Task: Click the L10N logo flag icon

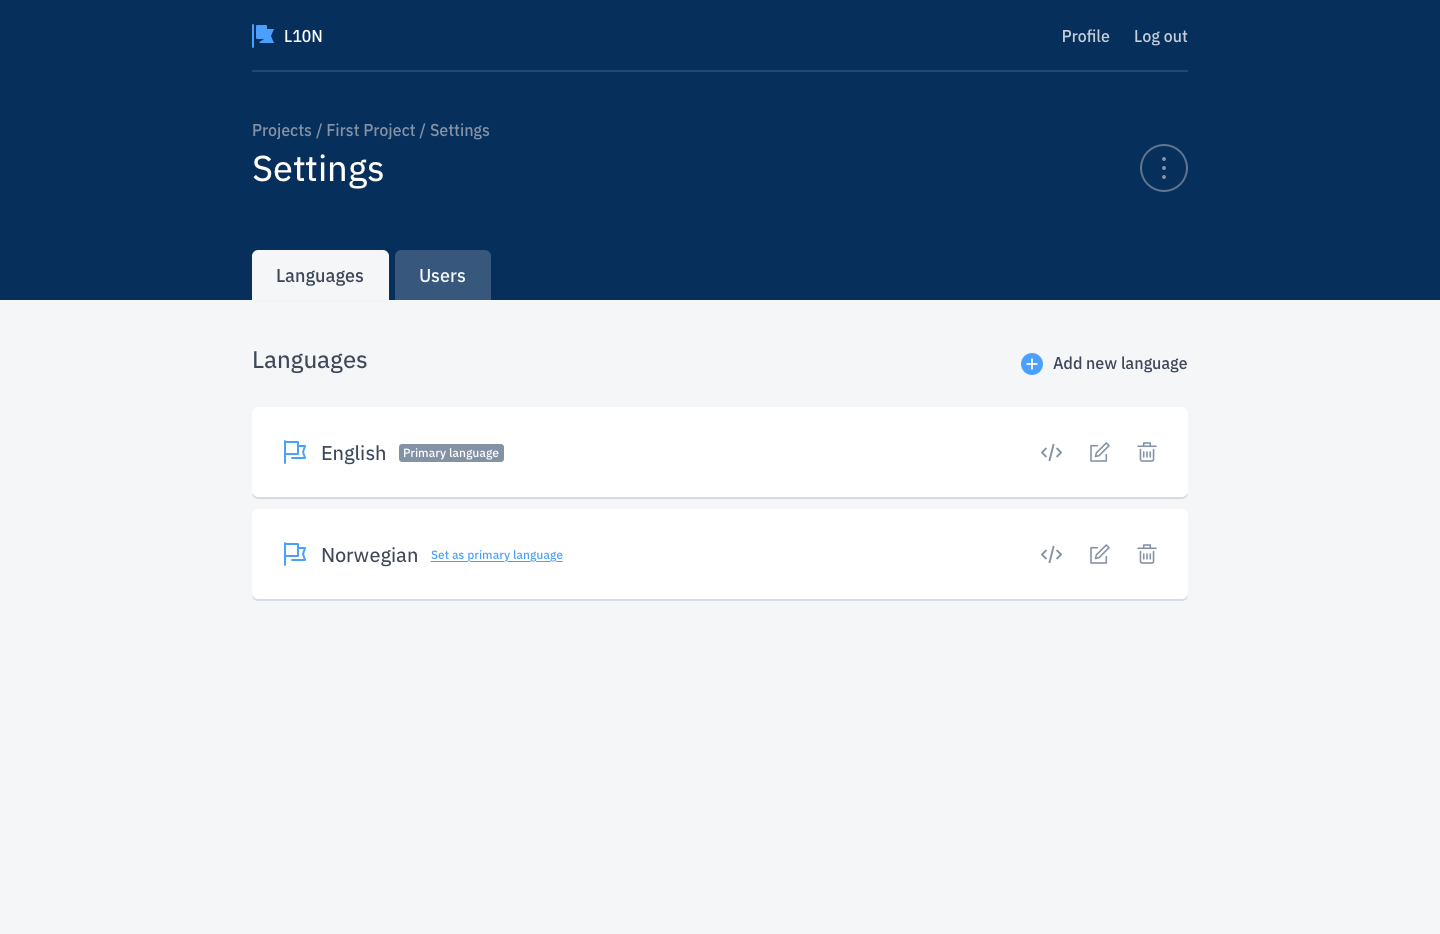Action: point(262,35)
